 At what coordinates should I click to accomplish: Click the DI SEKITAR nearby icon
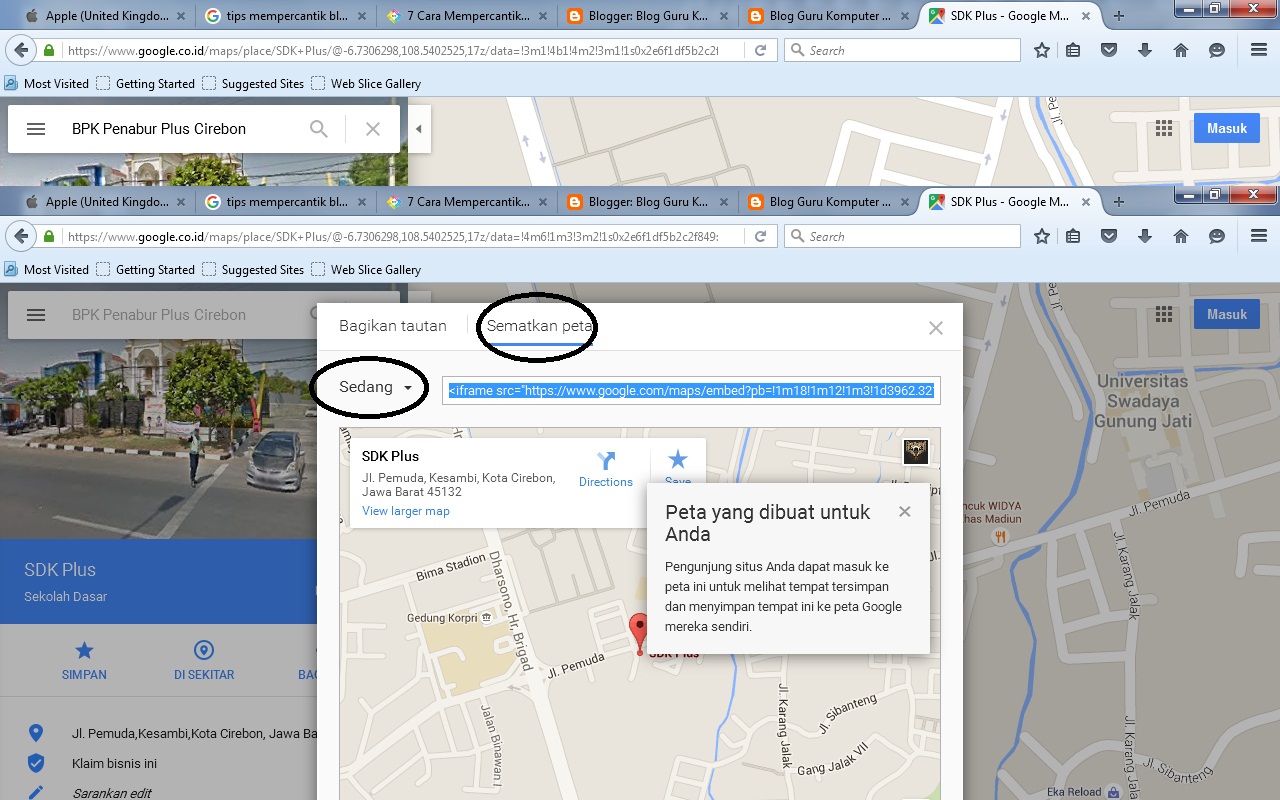tap(204, 650)
